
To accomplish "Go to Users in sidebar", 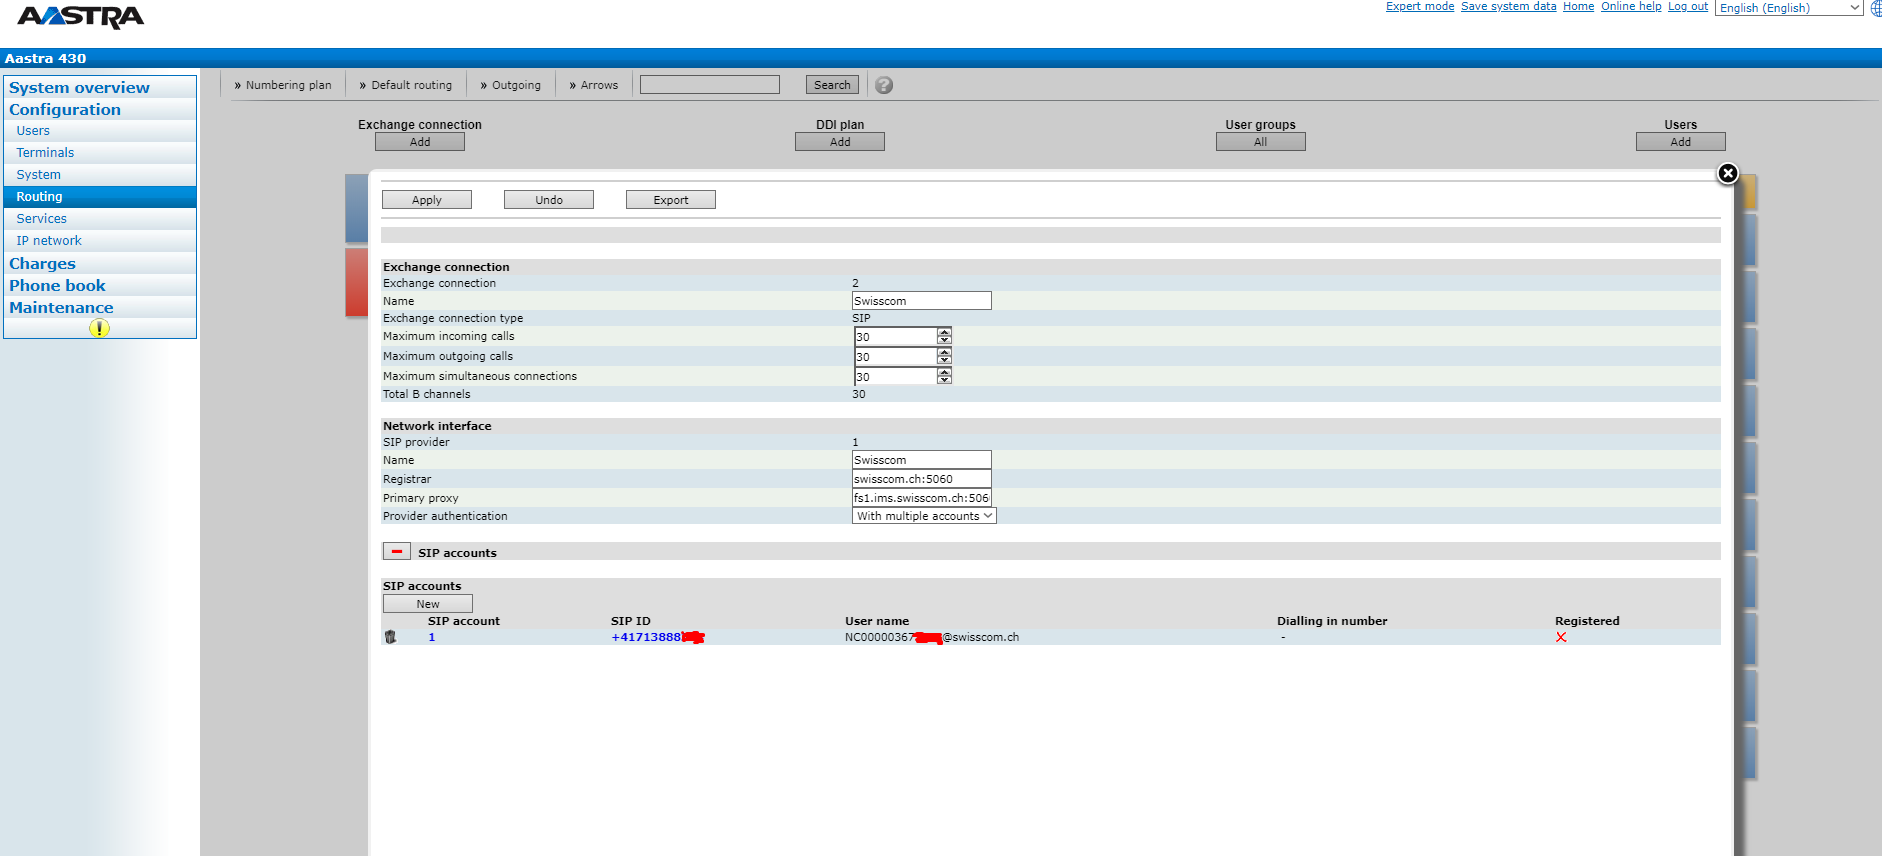I will (33, 131).
